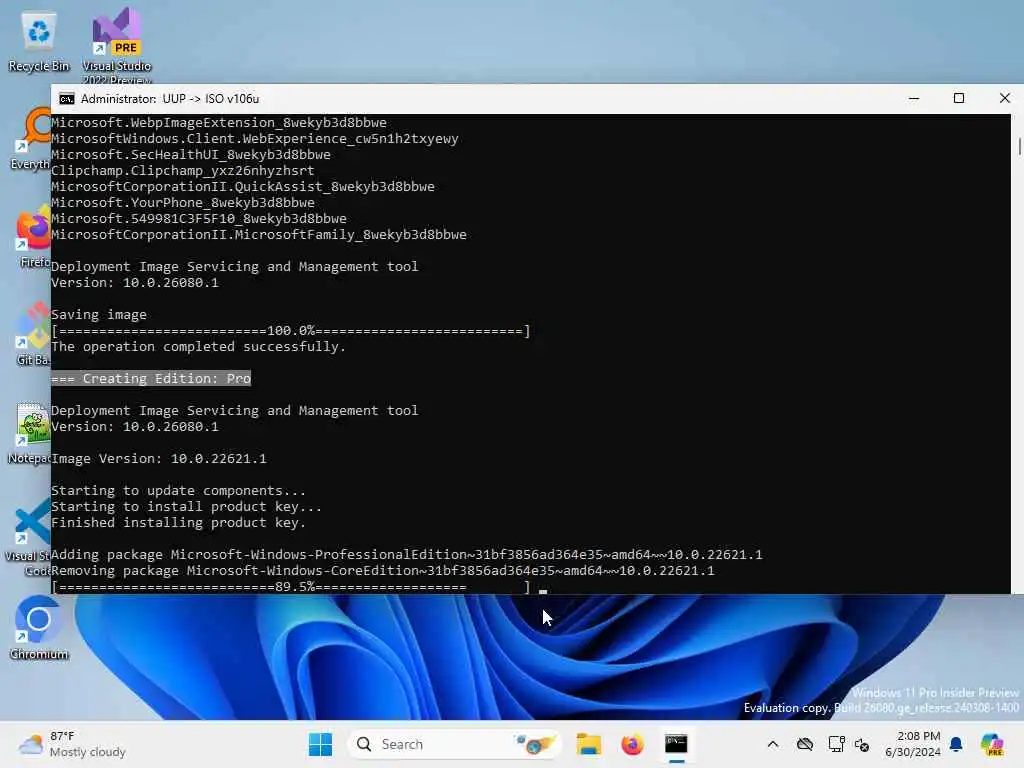Click the 'Clipchamp.Clipchamp_yxz26nhyzhsrt' line

click(x=183, y=170)
